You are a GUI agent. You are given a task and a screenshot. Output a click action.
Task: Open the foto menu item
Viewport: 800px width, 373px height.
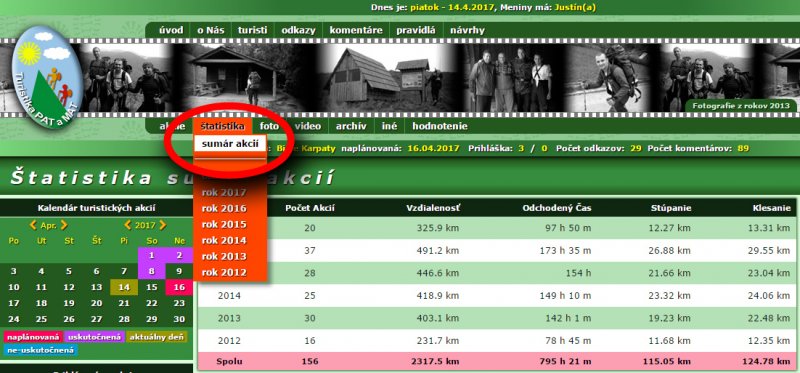269,126
